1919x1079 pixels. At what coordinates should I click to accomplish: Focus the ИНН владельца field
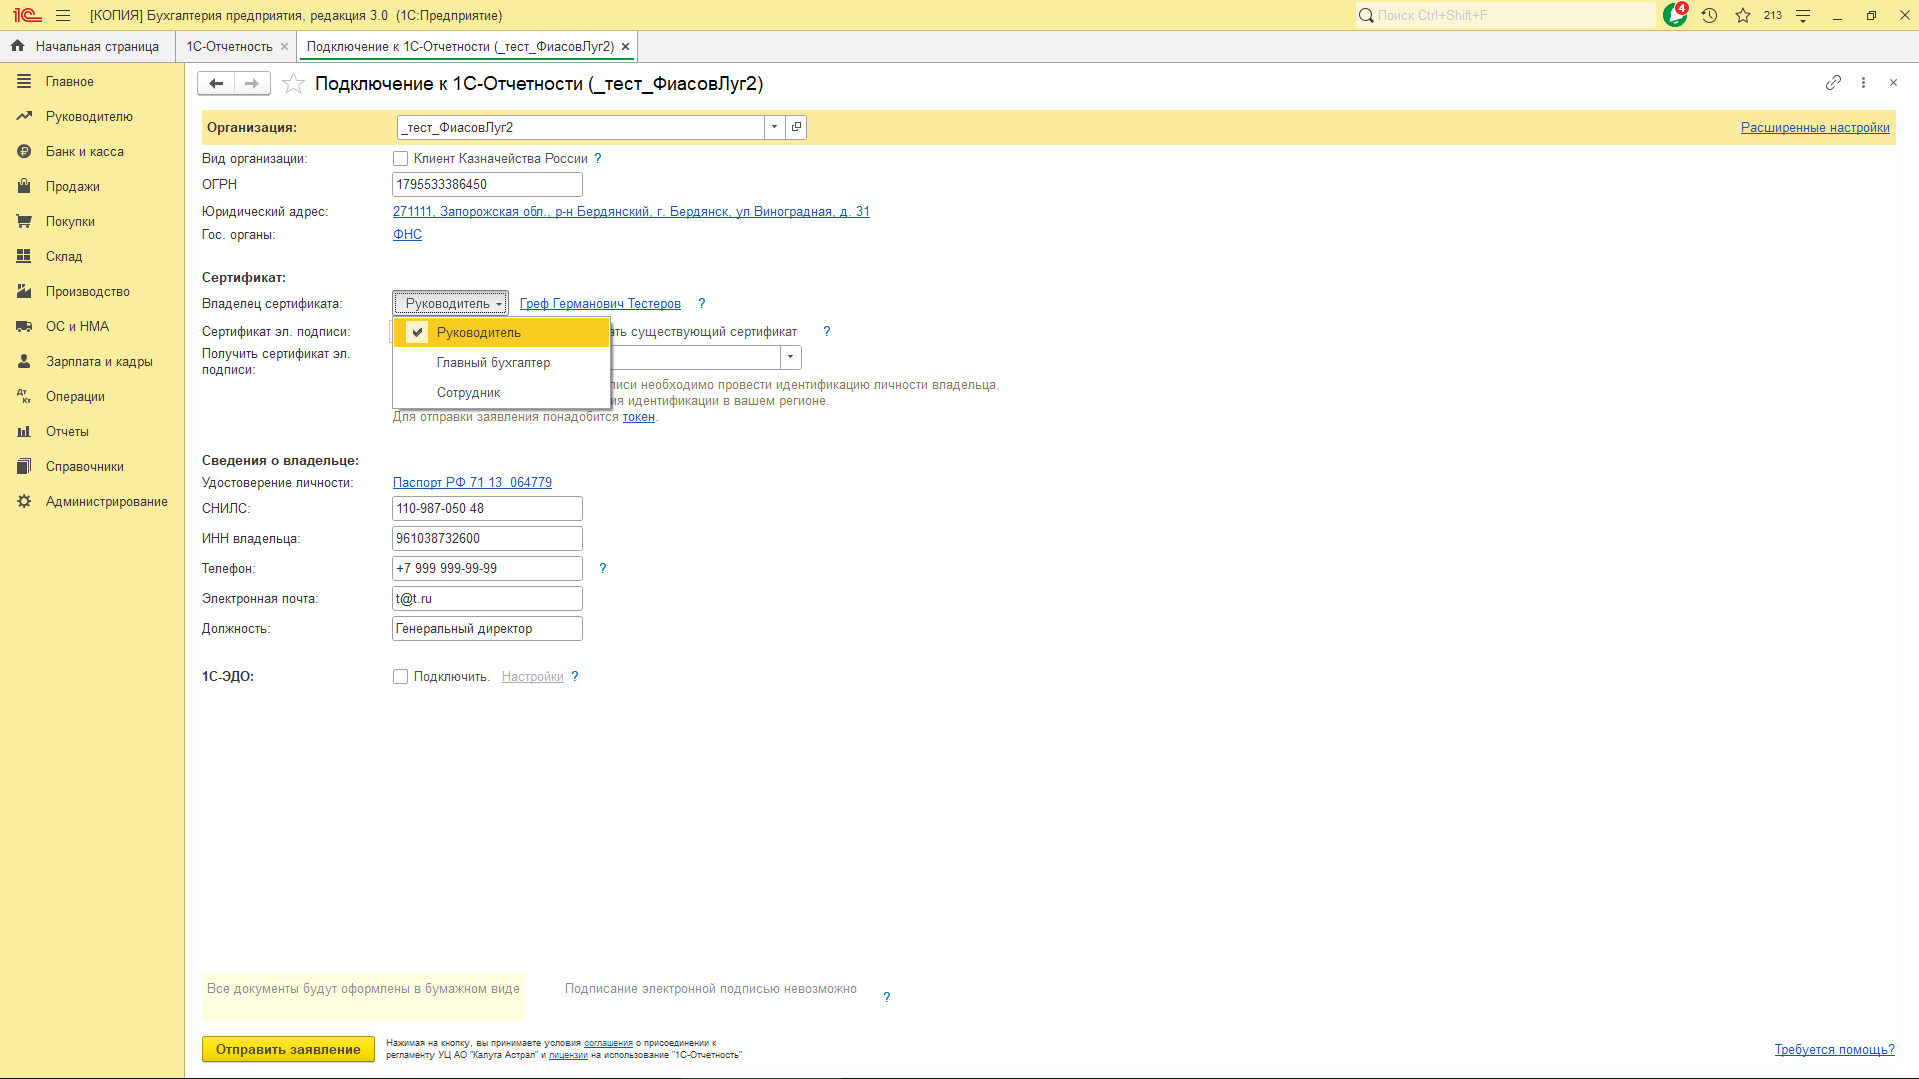[x=487, y=539]
